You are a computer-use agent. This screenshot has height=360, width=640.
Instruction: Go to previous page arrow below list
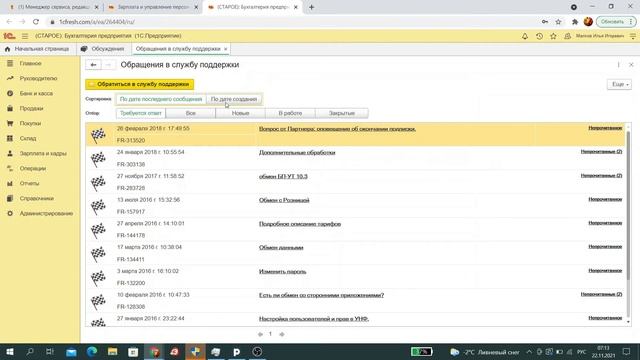[x=260, y=334]
